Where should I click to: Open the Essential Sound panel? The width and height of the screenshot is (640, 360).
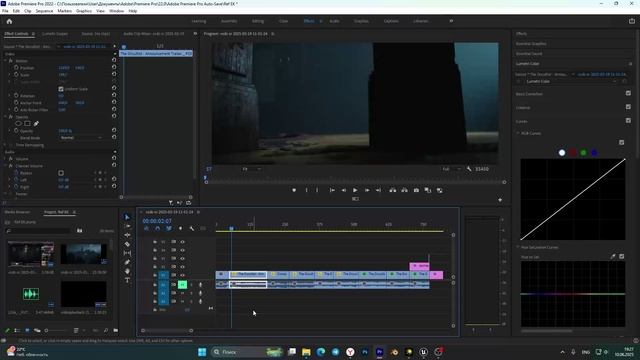[x=529, y=53]
